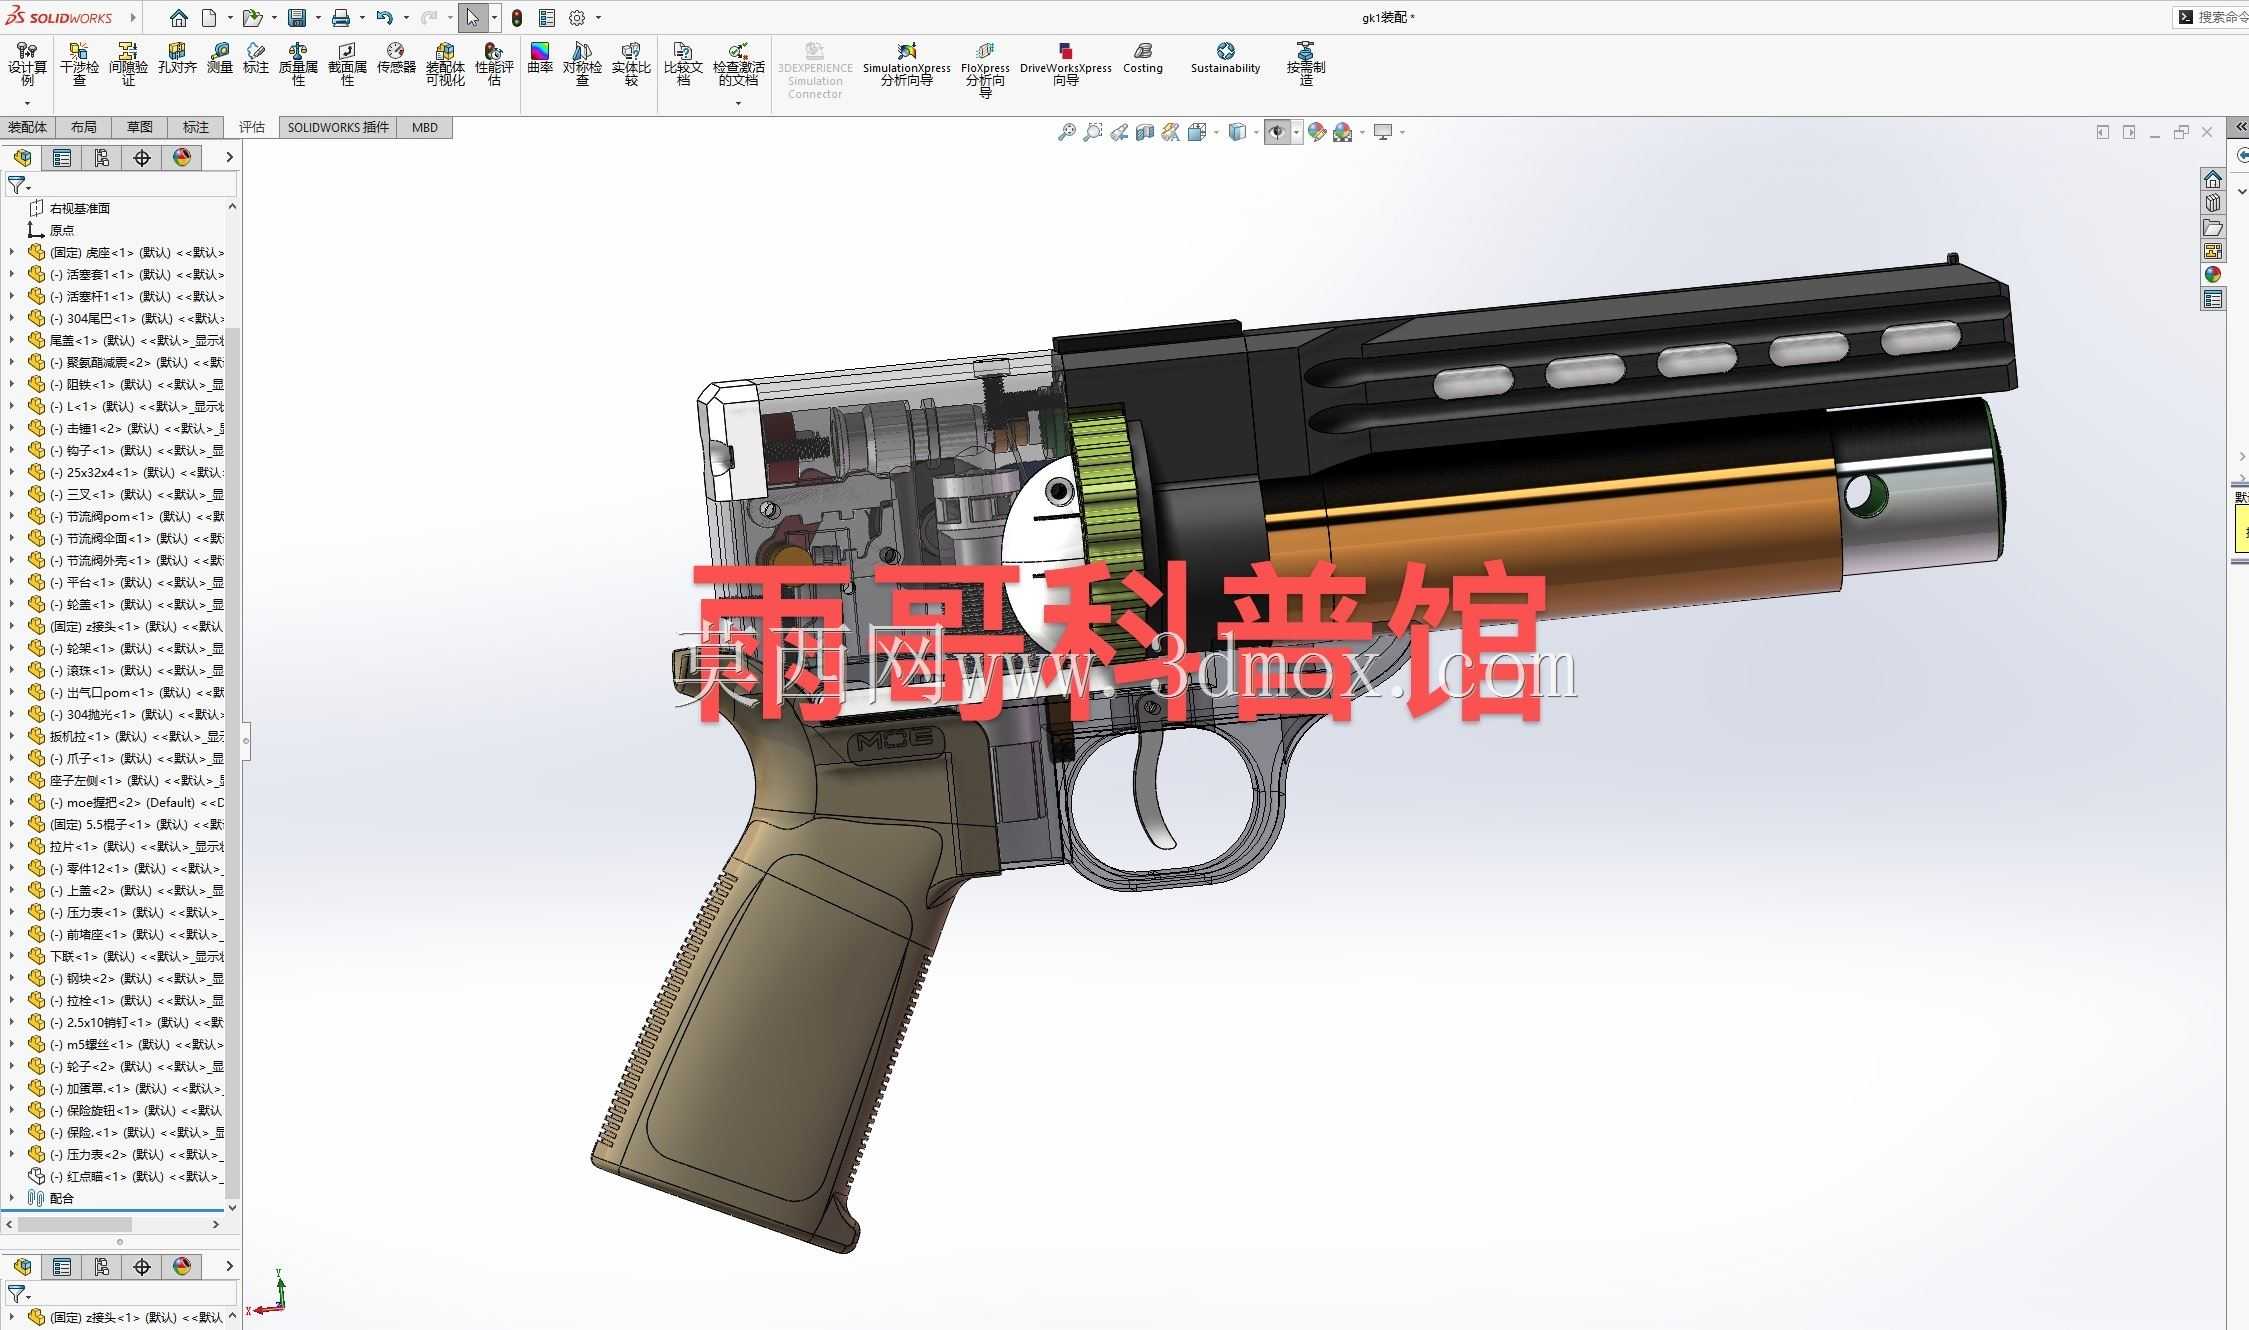Image resolution: width=2249 pixels, height=1330 pixels.
Task: Click the DriveWorksXpress wizard button
Action: [1066, 64]
